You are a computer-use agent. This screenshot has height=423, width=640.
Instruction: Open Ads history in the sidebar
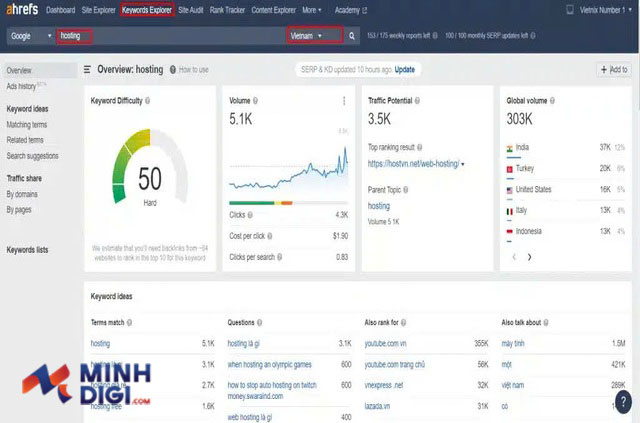pyautogui.click(x=21, y=86)
